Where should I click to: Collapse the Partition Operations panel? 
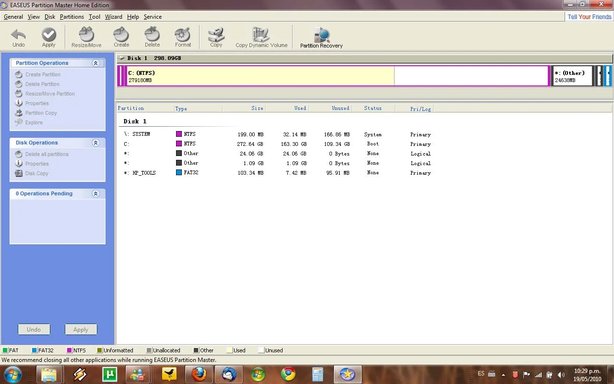click(x=95, y=63)
